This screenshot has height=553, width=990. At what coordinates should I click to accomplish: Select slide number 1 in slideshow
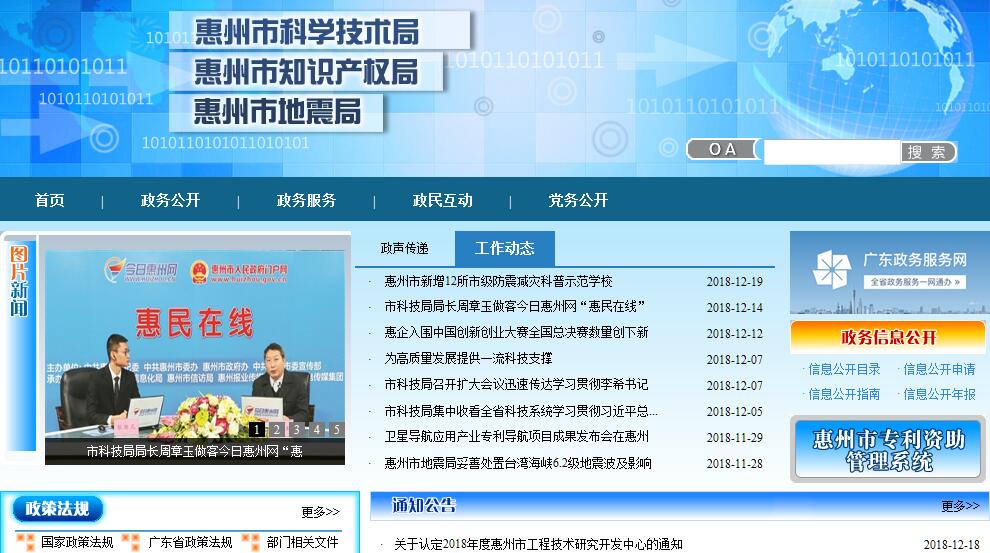tap(256, 429)
